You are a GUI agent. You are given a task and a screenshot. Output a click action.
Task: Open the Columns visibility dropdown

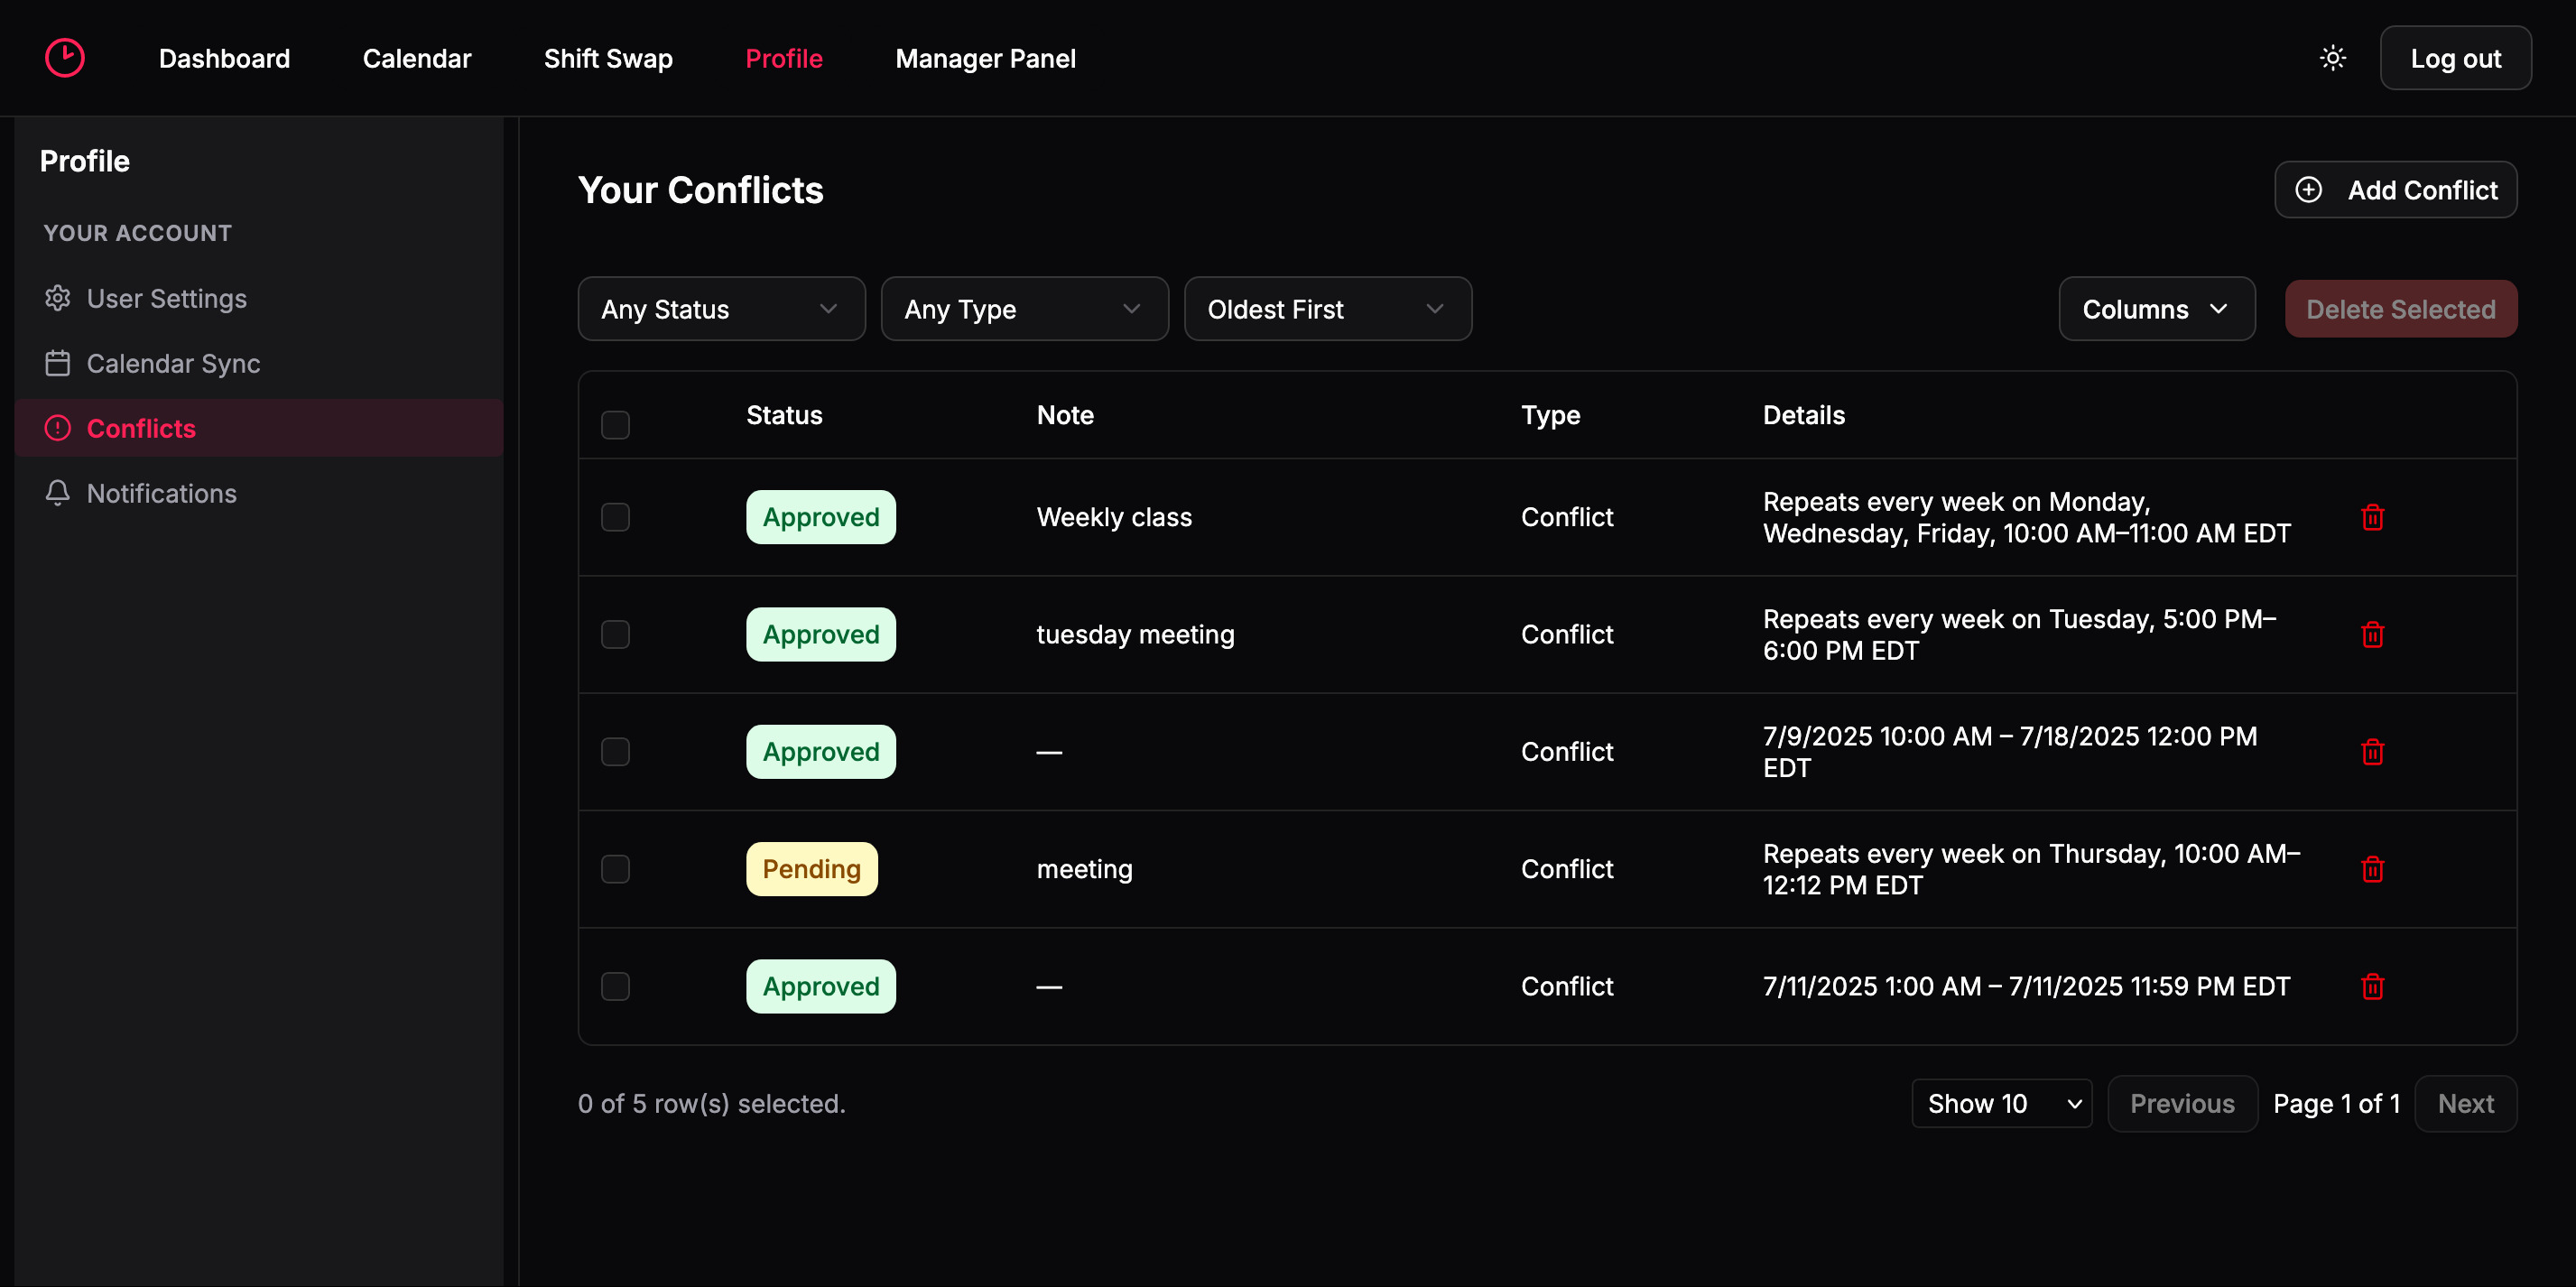point(2156,309)
